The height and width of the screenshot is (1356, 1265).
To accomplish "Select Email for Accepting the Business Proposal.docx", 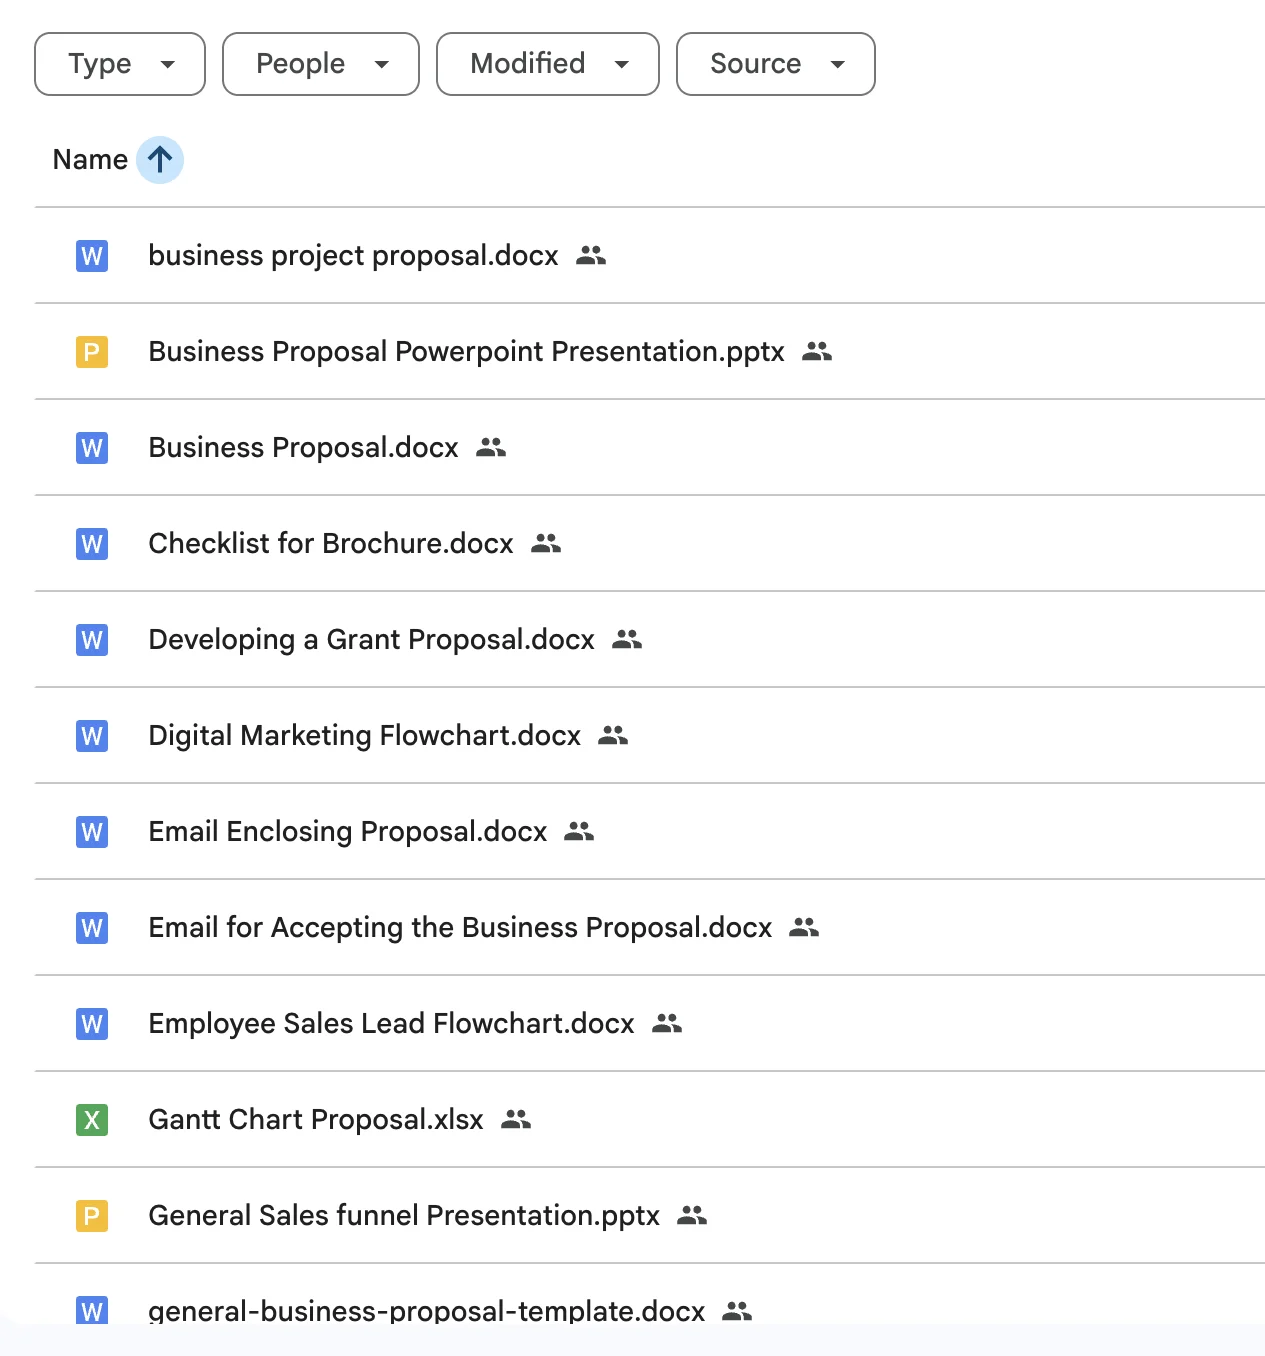I will 460,928.
